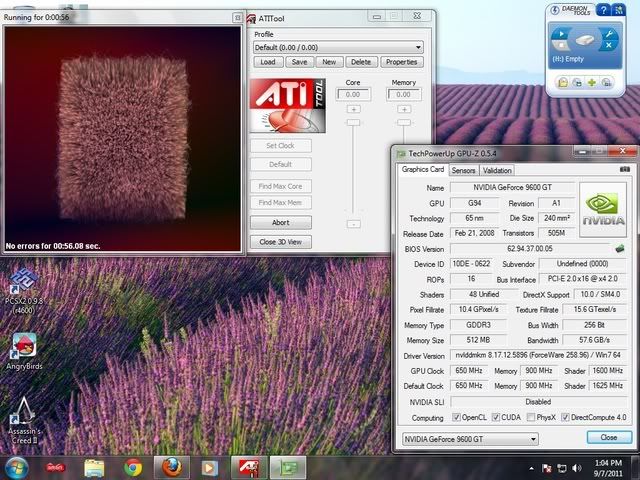
Task: Click the Close button in GPU-Z
Action: (x=609, y=437)
